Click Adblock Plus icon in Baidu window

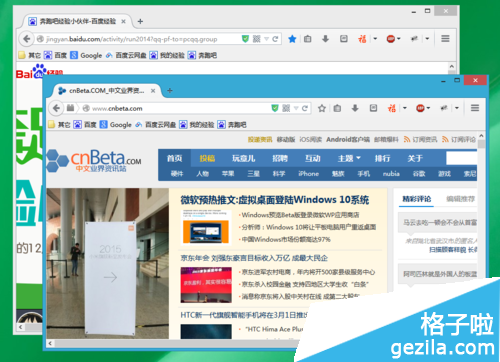390,39
